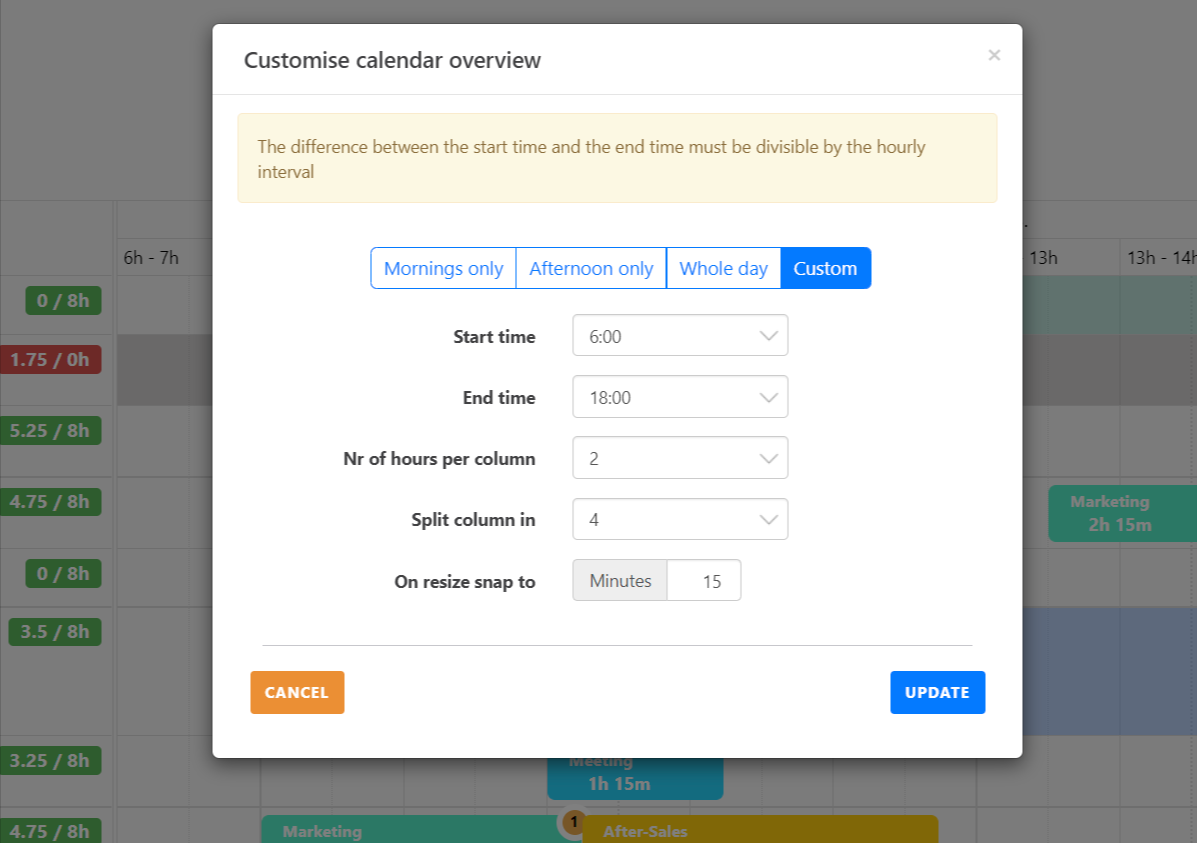Select the Afternoon only preset
This screenshot has width=1197, height=843.
click(590, 268)
